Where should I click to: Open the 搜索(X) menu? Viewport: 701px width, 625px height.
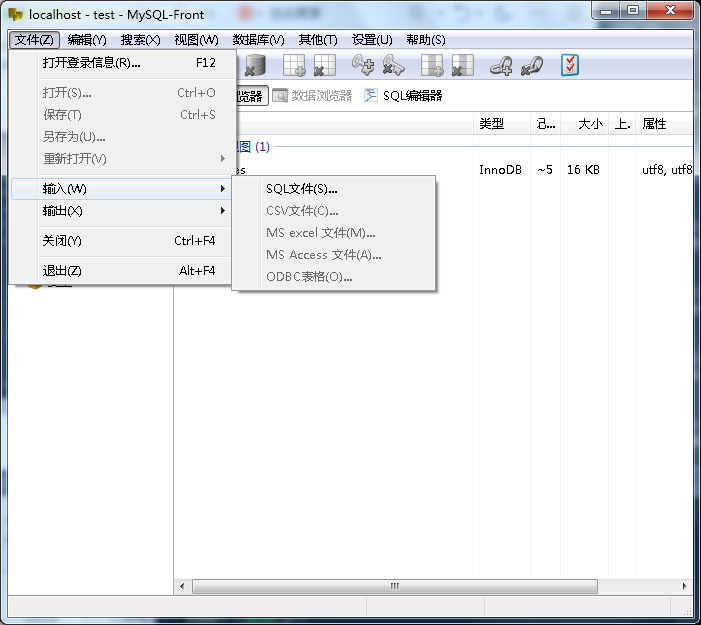140,40
